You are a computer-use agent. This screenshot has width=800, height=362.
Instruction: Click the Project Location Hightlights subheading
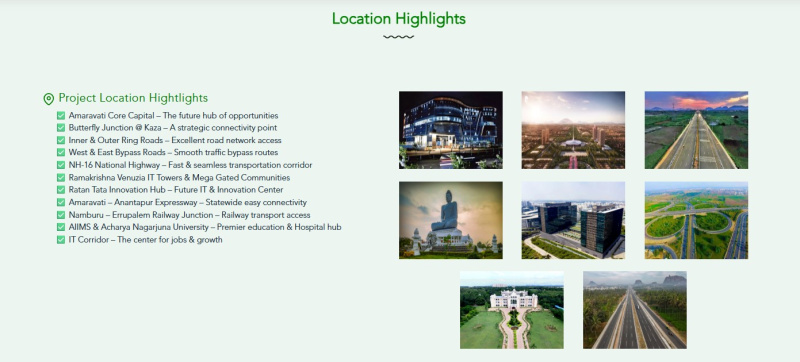[x=133, y=98]
